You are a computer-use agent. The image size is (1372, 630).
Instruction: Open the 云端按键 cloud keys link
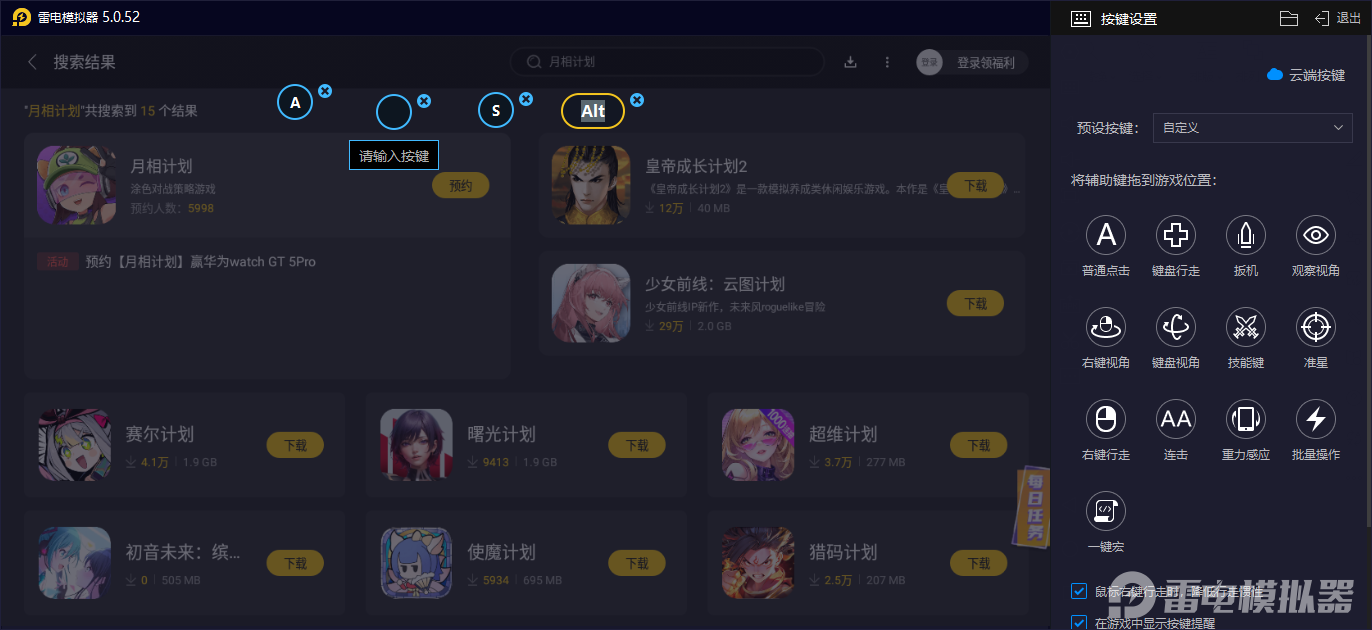click(1306, 75)
